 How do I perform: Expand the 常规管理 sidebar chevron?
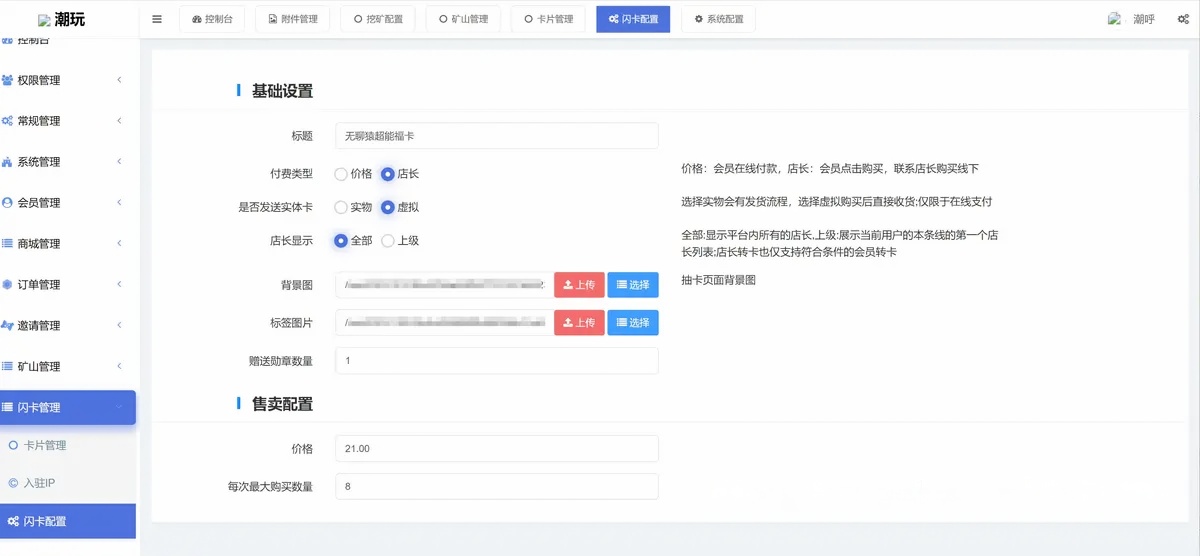tap(119, 121)
